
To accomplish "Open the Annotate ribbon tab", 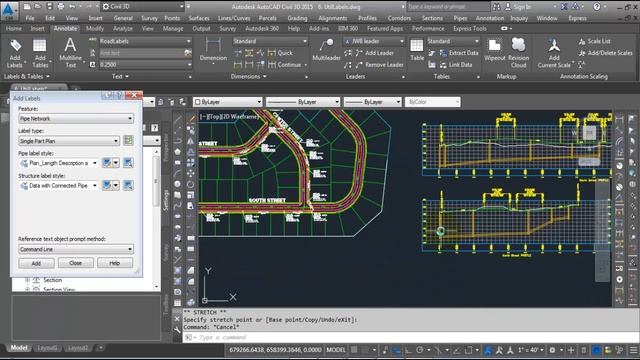I will tap(65, 29).
